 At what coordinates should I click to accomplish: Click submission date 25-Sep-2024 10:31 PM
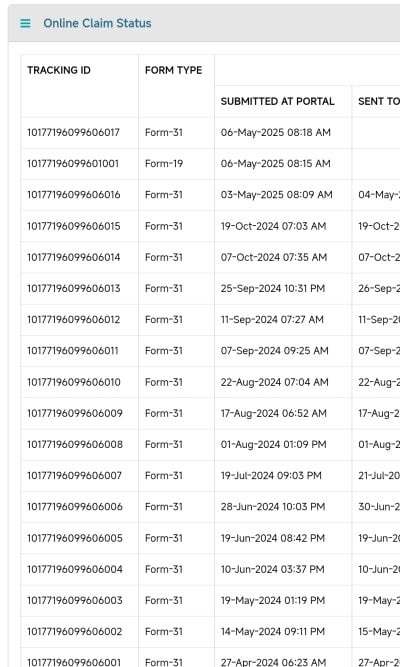(273, 288)
